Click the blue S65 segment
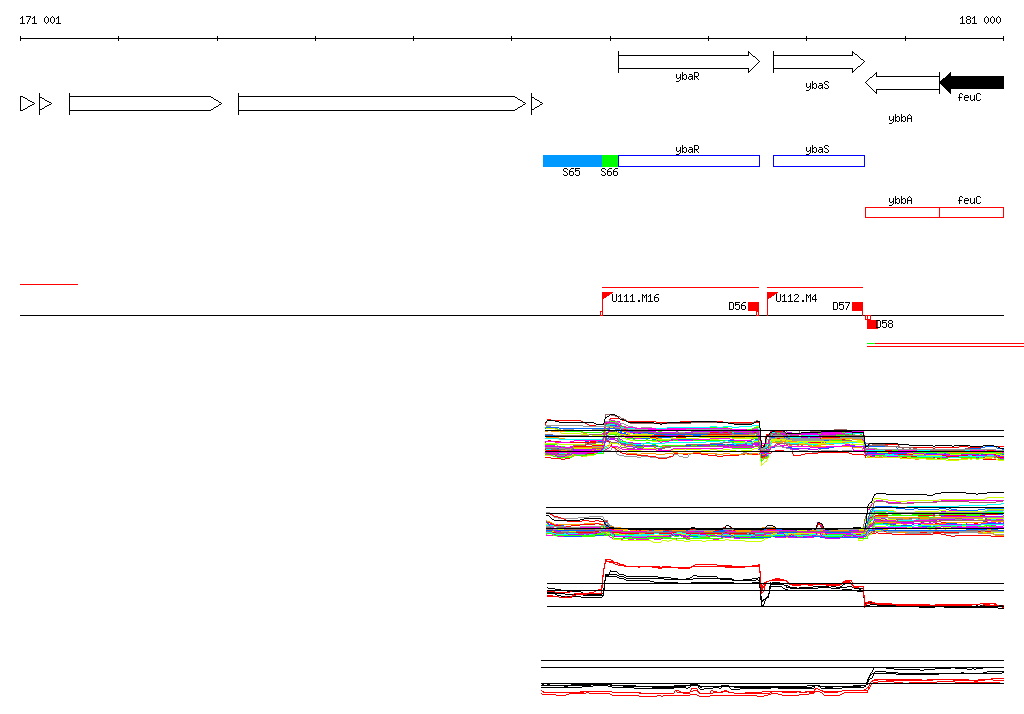Viewport: 1024px width, 714px height. tap(572, 161)
